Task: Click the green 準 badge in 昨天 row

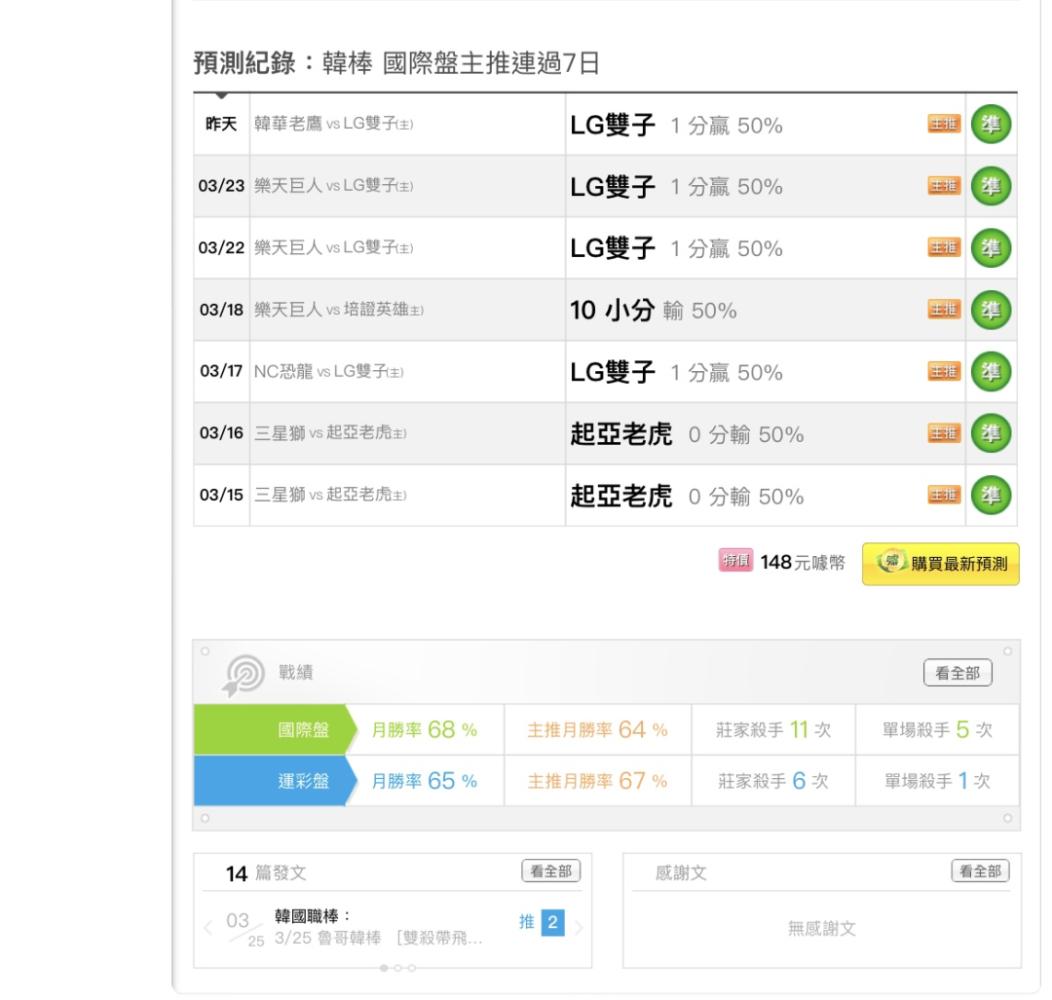Action: (991, 124)
